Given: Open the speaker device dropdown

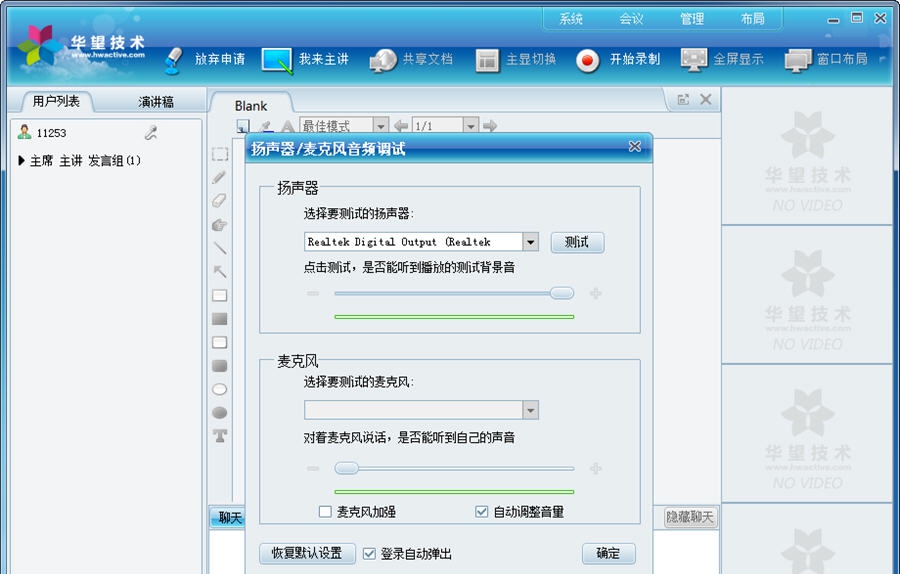Looking at the screenshot, I should pyautogui.click(x=530, y=242).
